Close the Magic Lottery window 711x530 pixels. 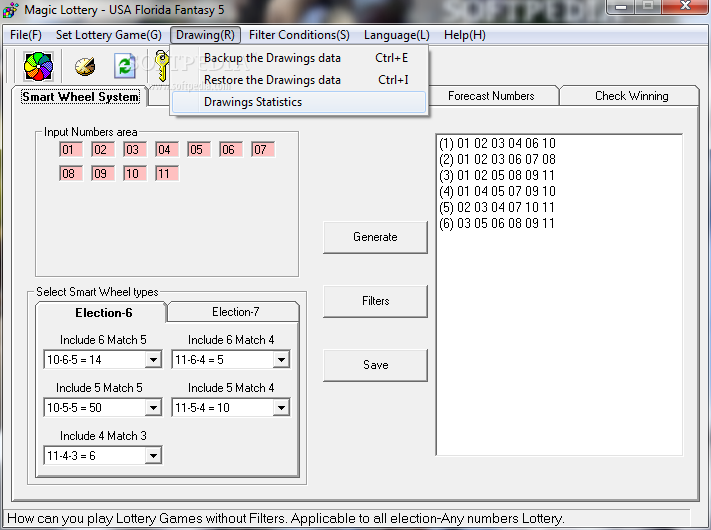[x=685, y=7]
